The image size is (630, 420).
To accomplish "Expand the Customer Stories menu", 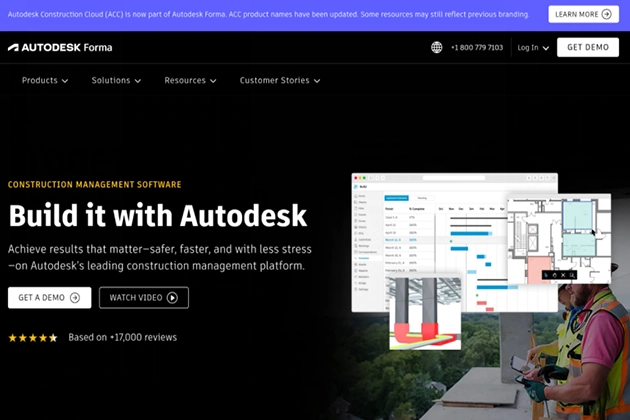I will (280, 80).
